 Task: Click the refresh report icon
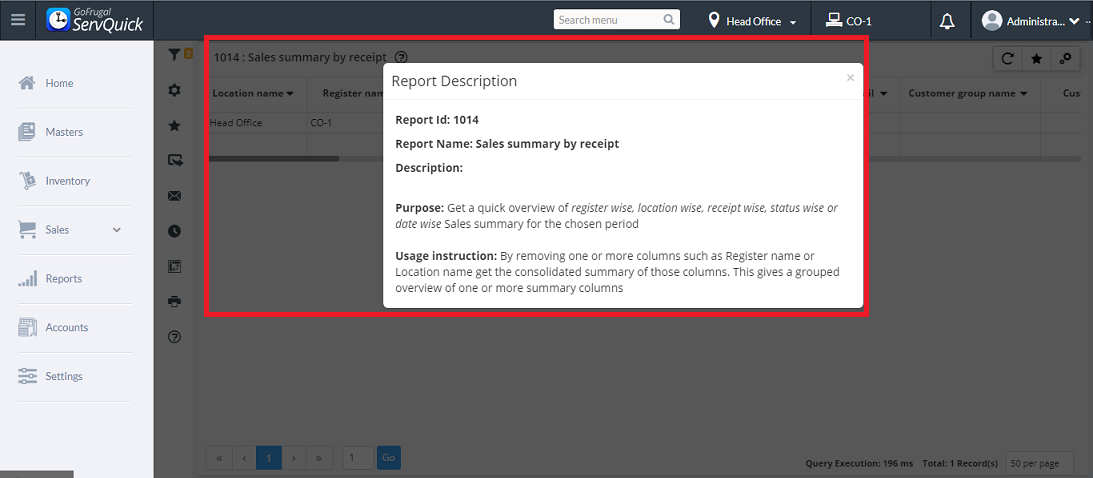tap(1008, 59)
